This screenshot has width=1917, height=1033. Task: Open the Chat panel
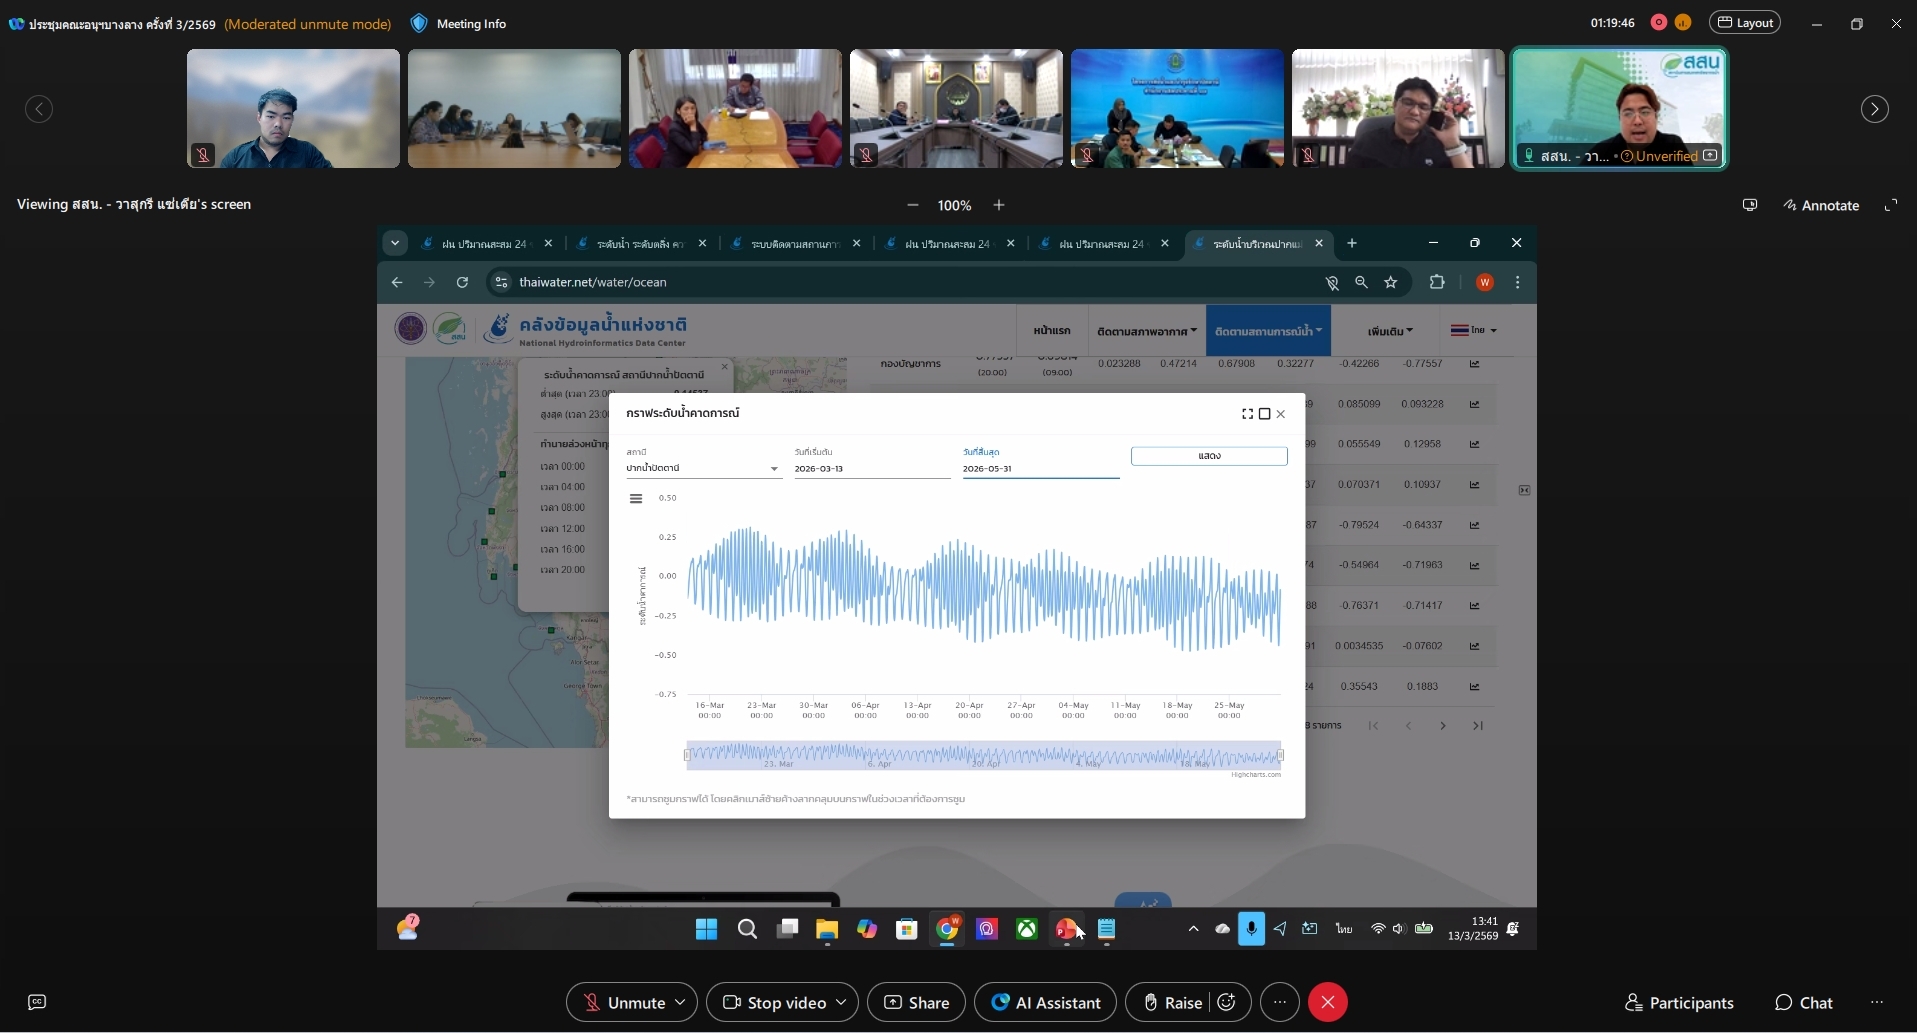click(x=1803, y=1002)
